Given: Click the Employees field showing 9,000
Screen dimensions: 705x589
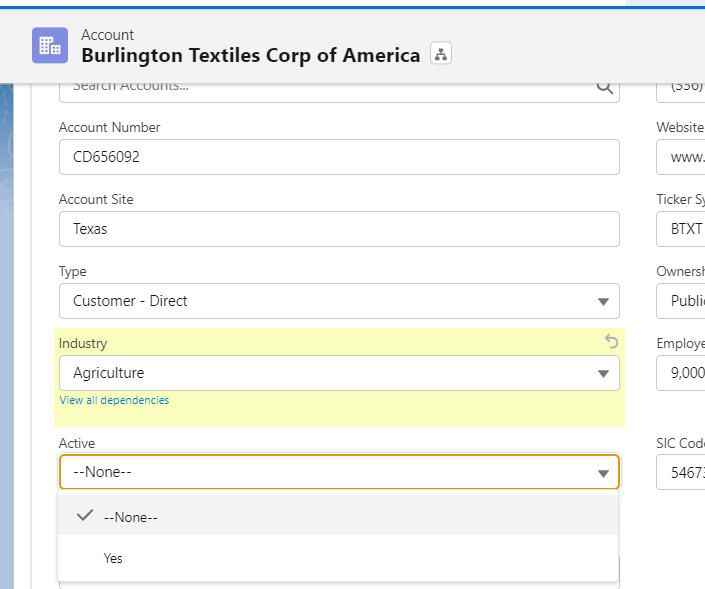Looking at the screenshot, I should tap(681, 373).
